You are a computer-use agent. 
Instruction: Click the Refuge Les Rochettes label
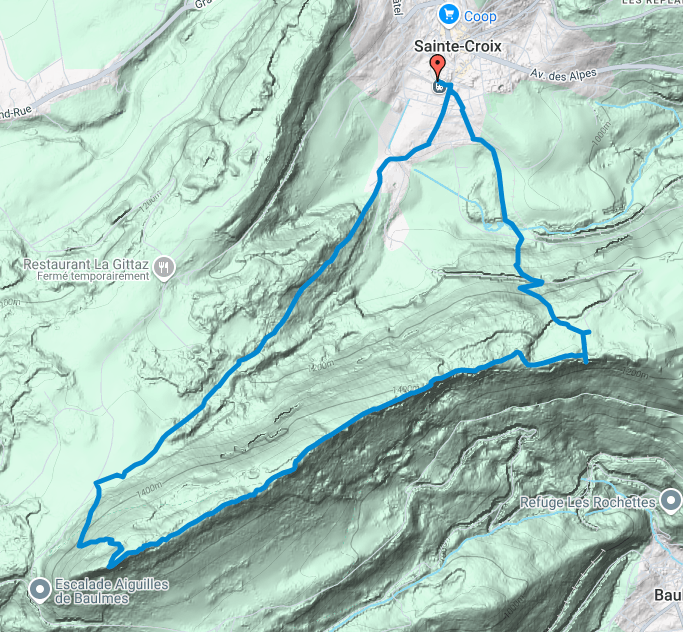point(588,503)
